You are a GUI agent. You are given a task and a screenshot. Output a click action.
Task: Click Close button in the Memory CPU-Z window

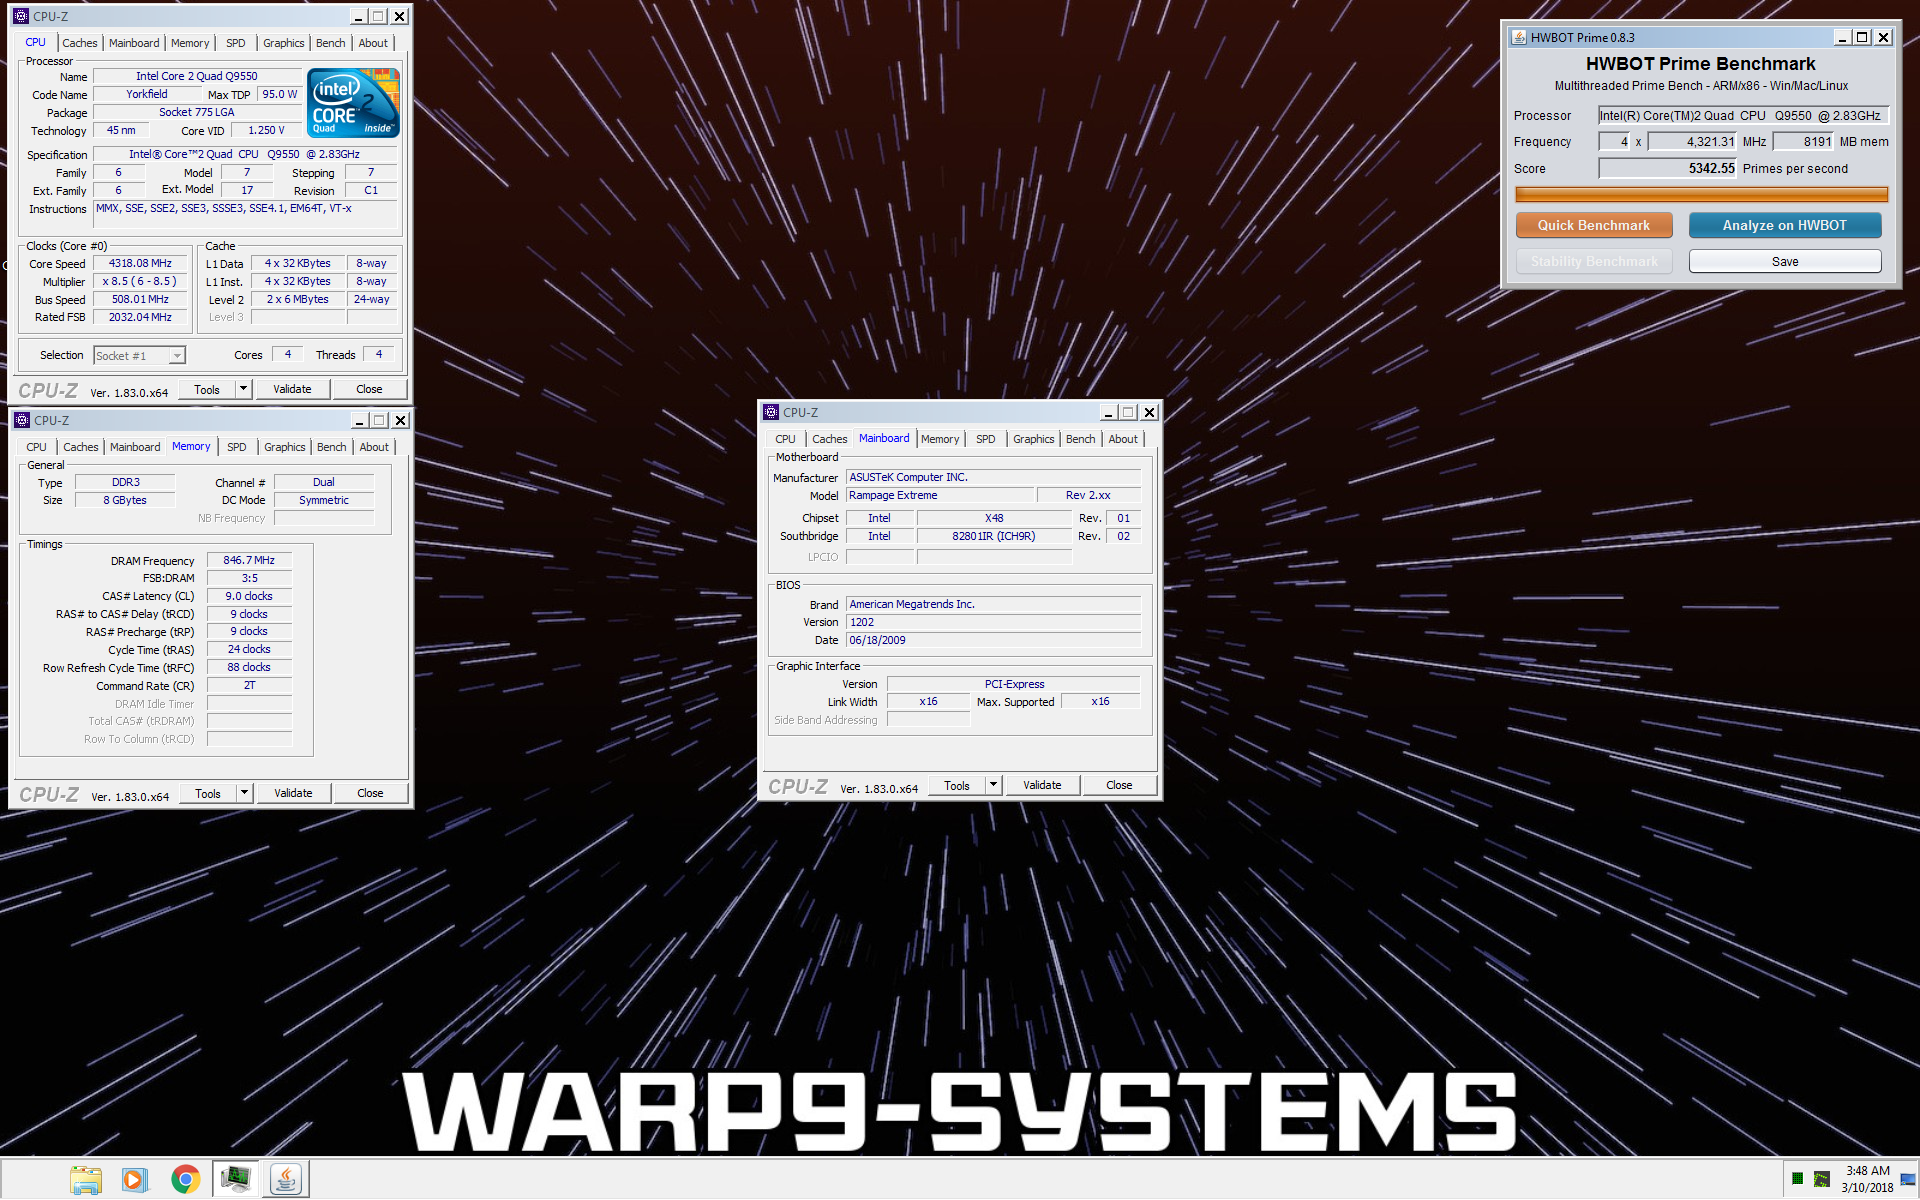pos(370,793)
